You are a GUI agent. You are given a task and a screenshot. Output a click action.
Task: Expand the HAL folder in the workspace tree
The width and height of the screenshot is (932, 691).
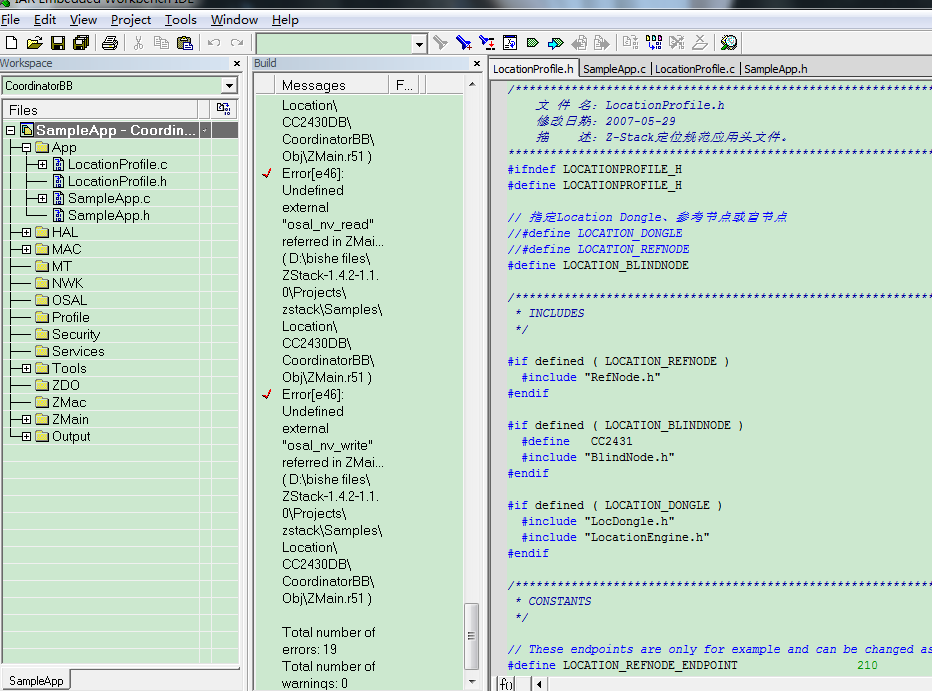tap(26, 232)
